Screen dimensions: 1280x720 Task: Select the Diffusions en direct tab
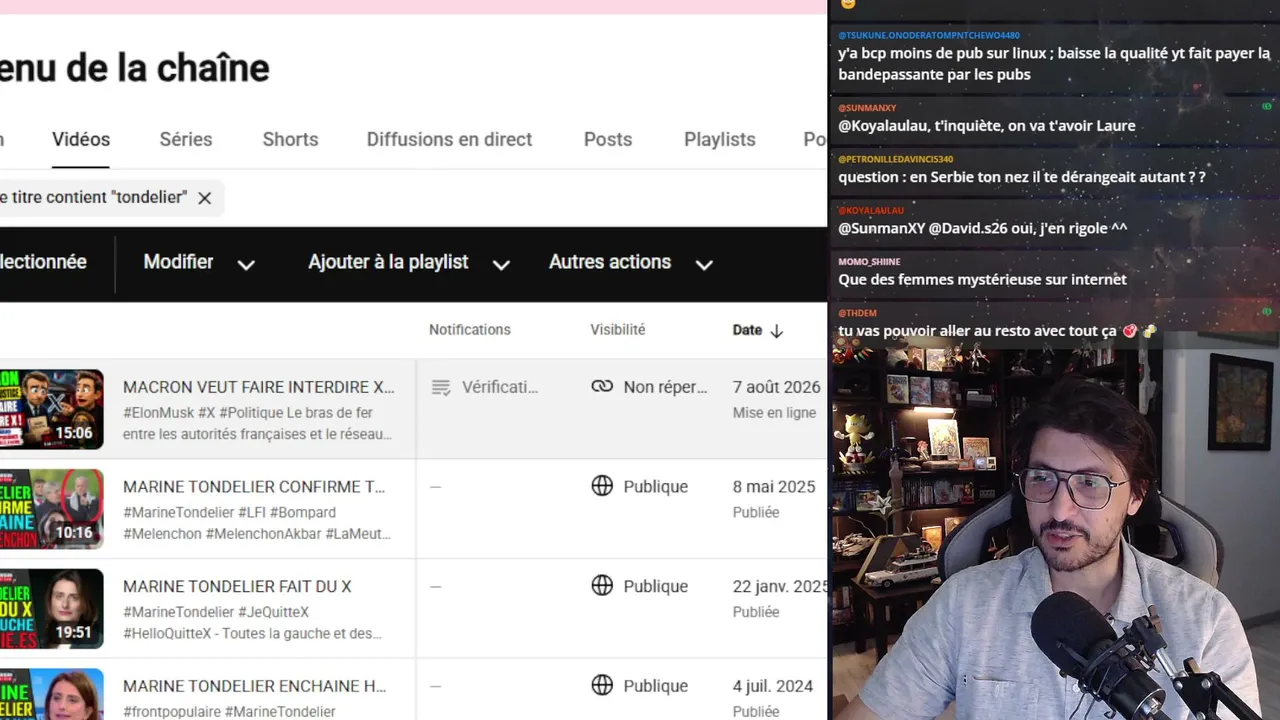click(449, 139)
